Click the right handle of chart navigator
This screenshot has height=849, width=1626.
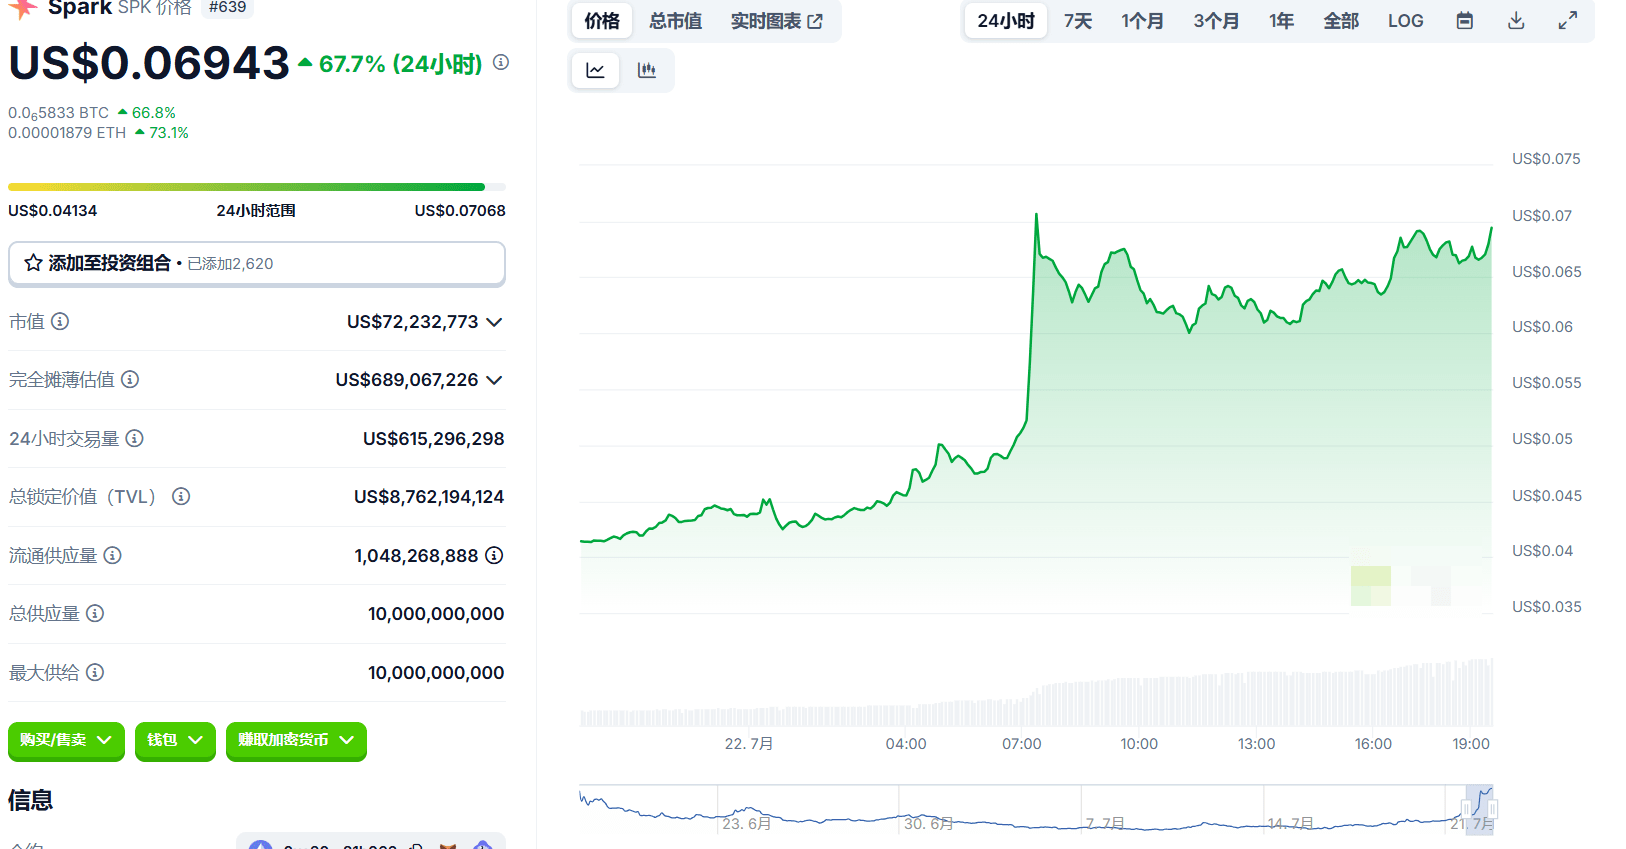click(x=1494, y=809)
